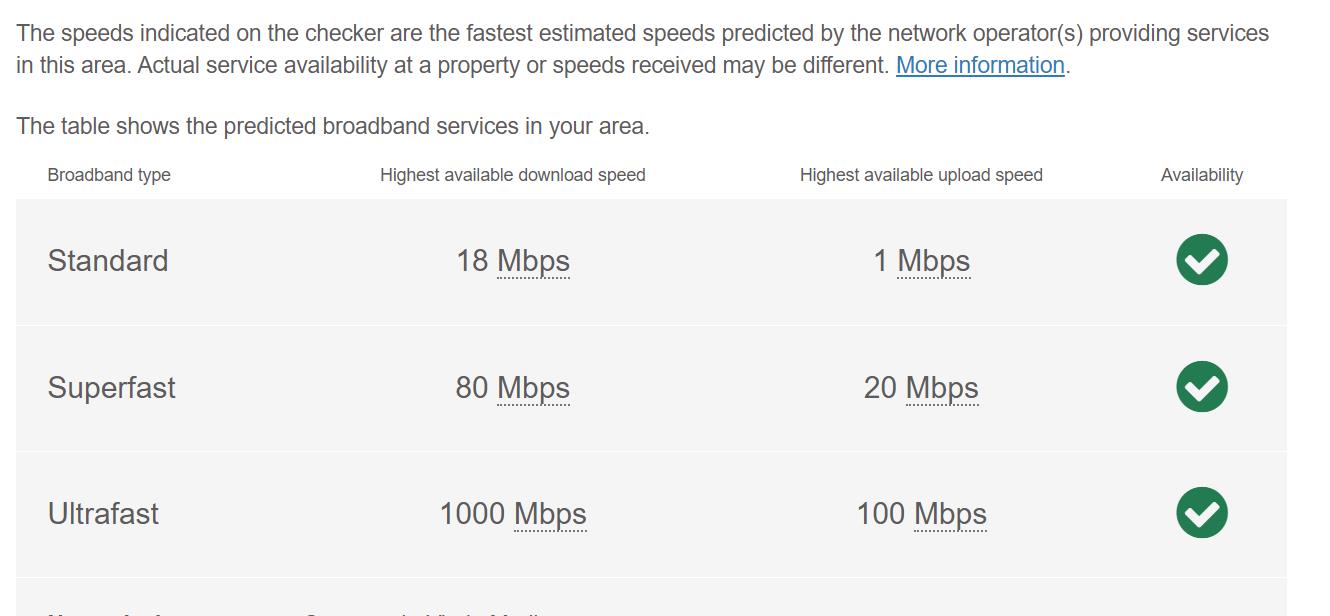Viewport: 1330px width, 616px height.
Task: Open the More information link
Action: [979, 65]
